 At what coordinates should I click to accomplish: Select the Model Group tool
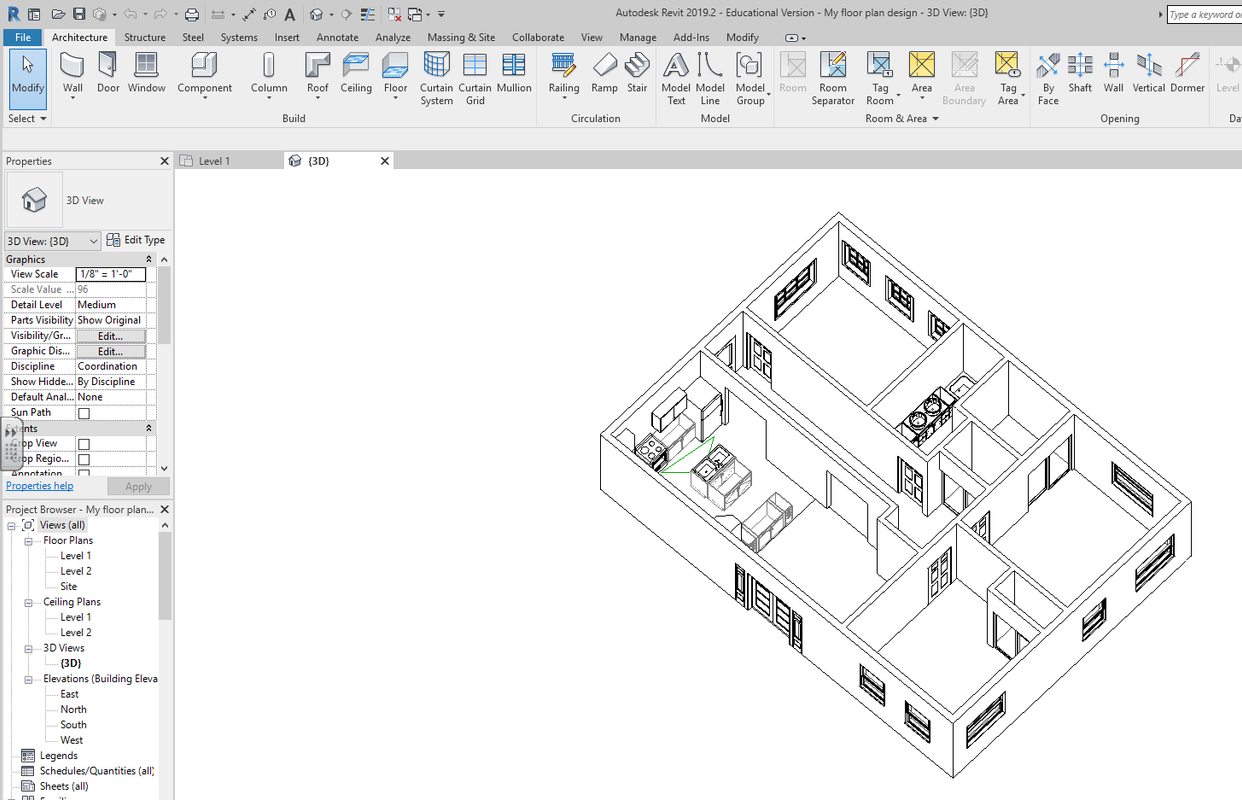point(750,79)
